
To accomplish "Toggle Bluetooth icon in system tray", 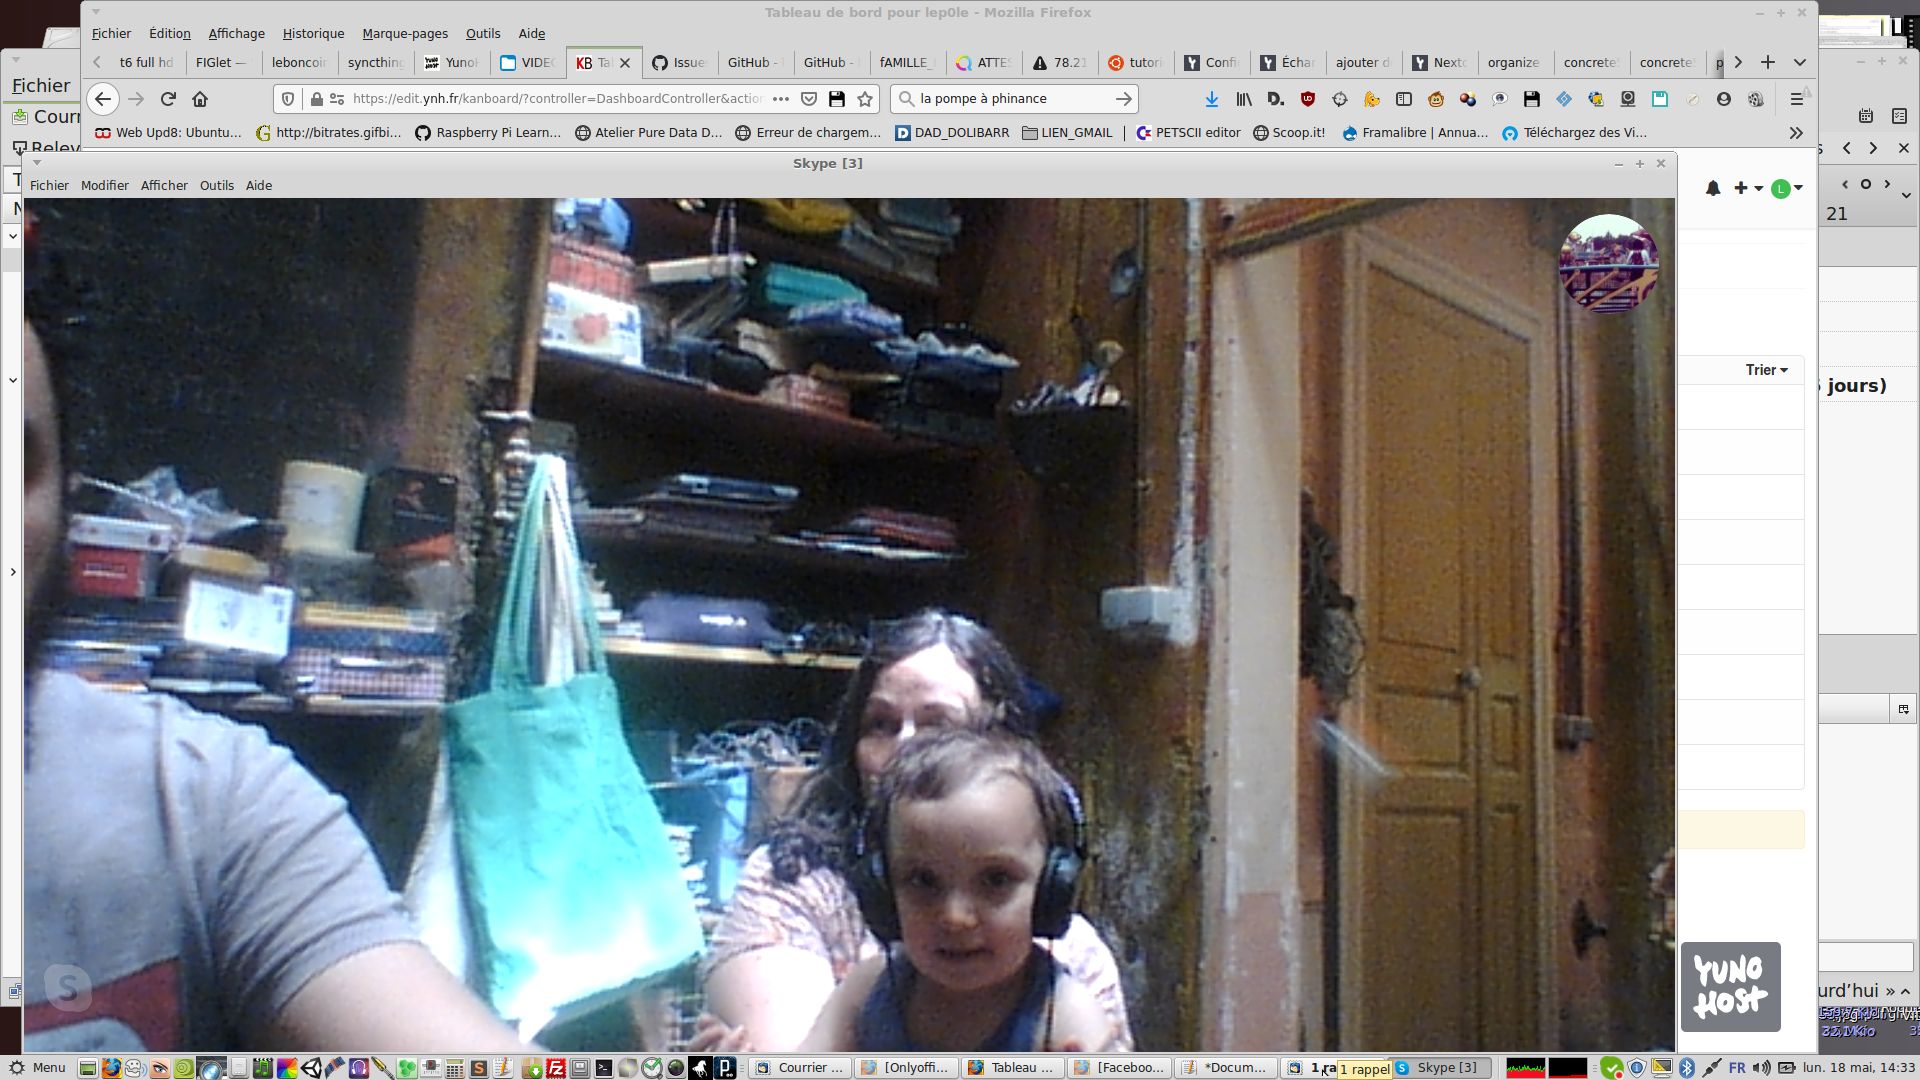I will click(1686, 1068).
